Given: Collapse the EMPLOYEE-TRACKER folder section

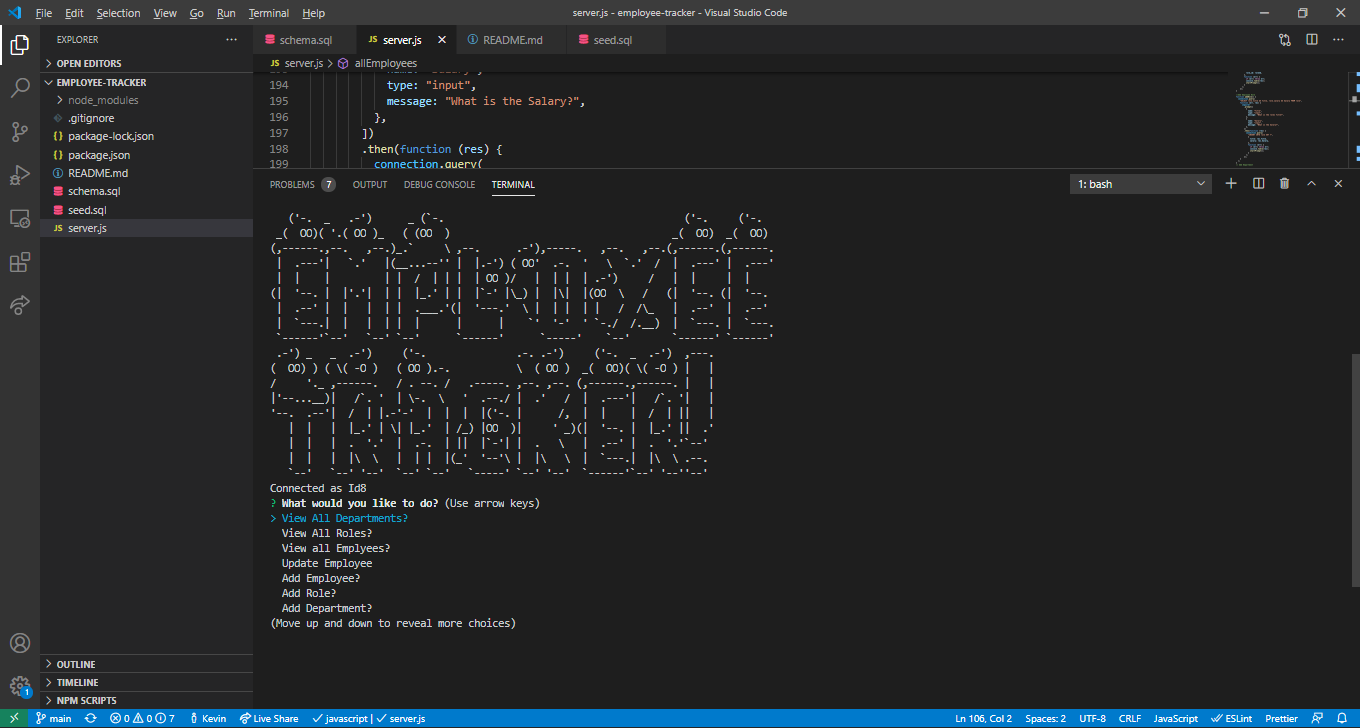Looking at the screenshot, I should point(146,83).
